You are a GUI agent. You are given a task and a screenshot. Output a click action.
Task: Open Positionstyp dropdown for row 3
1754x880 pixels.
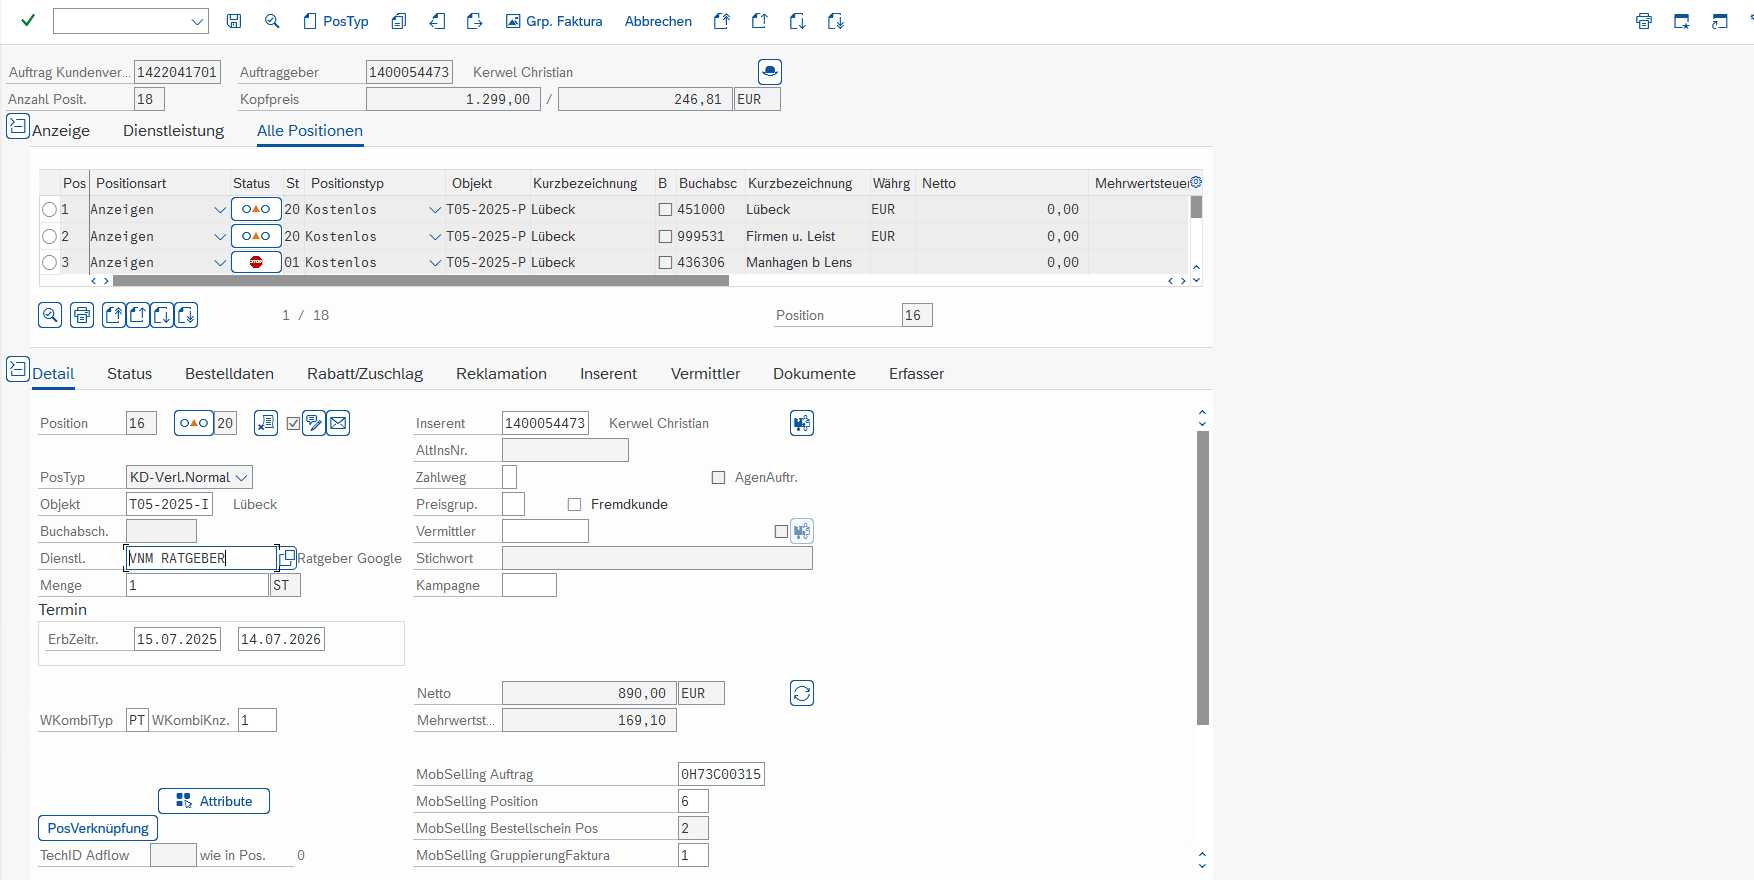pyautogui.click(x=435, y=262)
